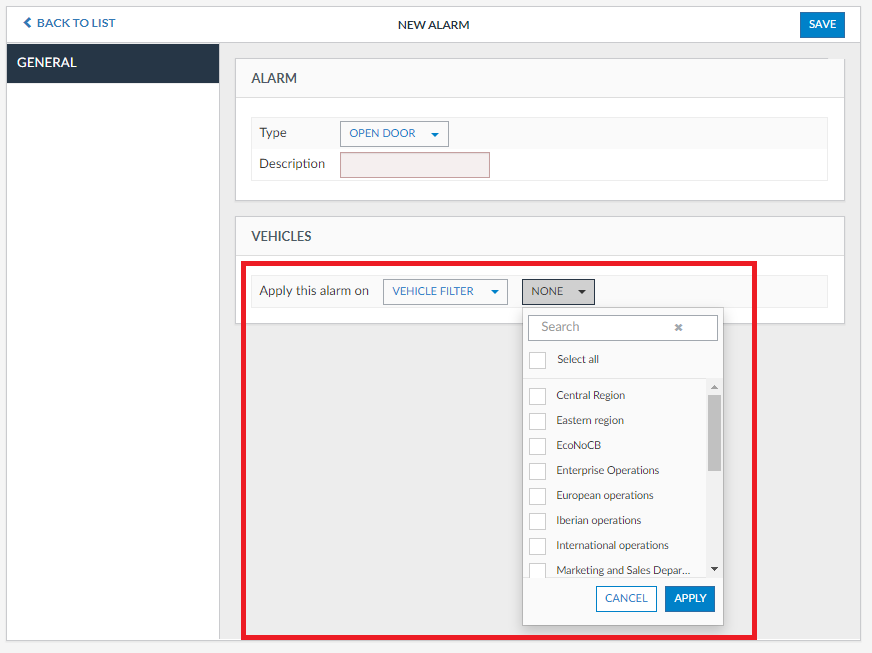Check the Iberian operations checkbox
Viewport: 872px width, 653px height.
pos(538,521)
